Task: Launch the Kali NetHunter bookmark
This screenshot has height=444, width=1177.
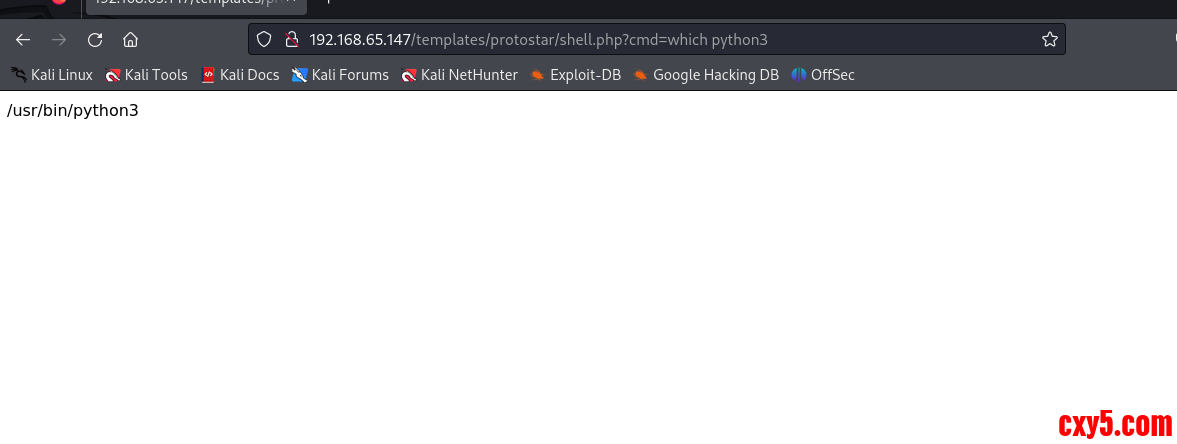Action: (x=459, y=75)
